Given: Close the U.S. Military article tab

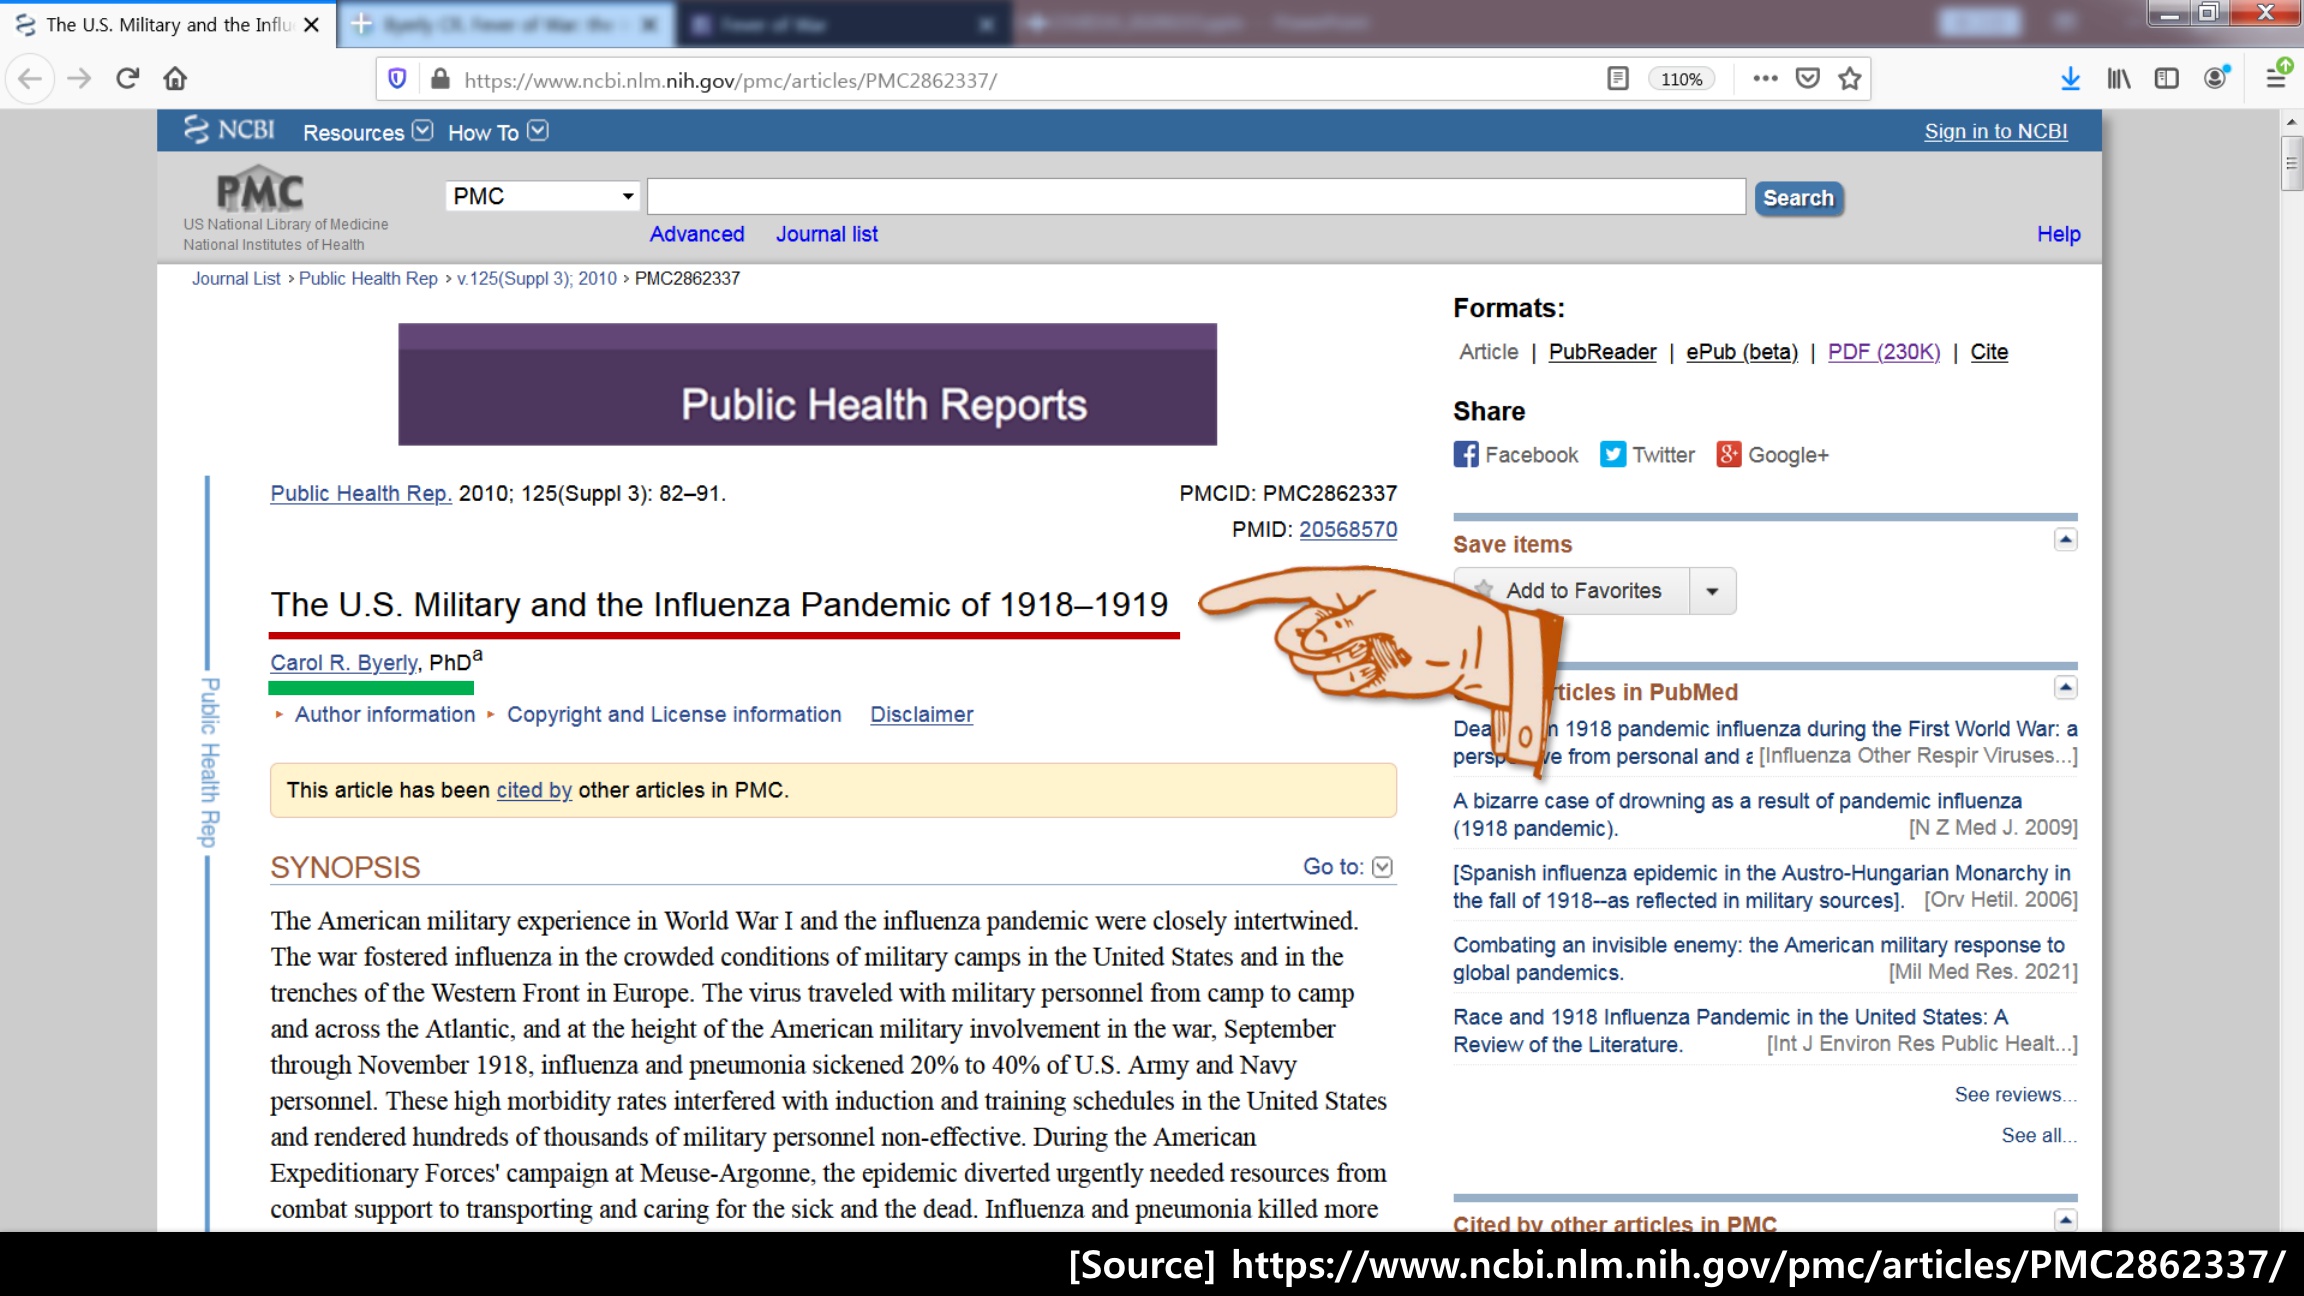Looking at the screenshot, I should (x=312, y=24).
